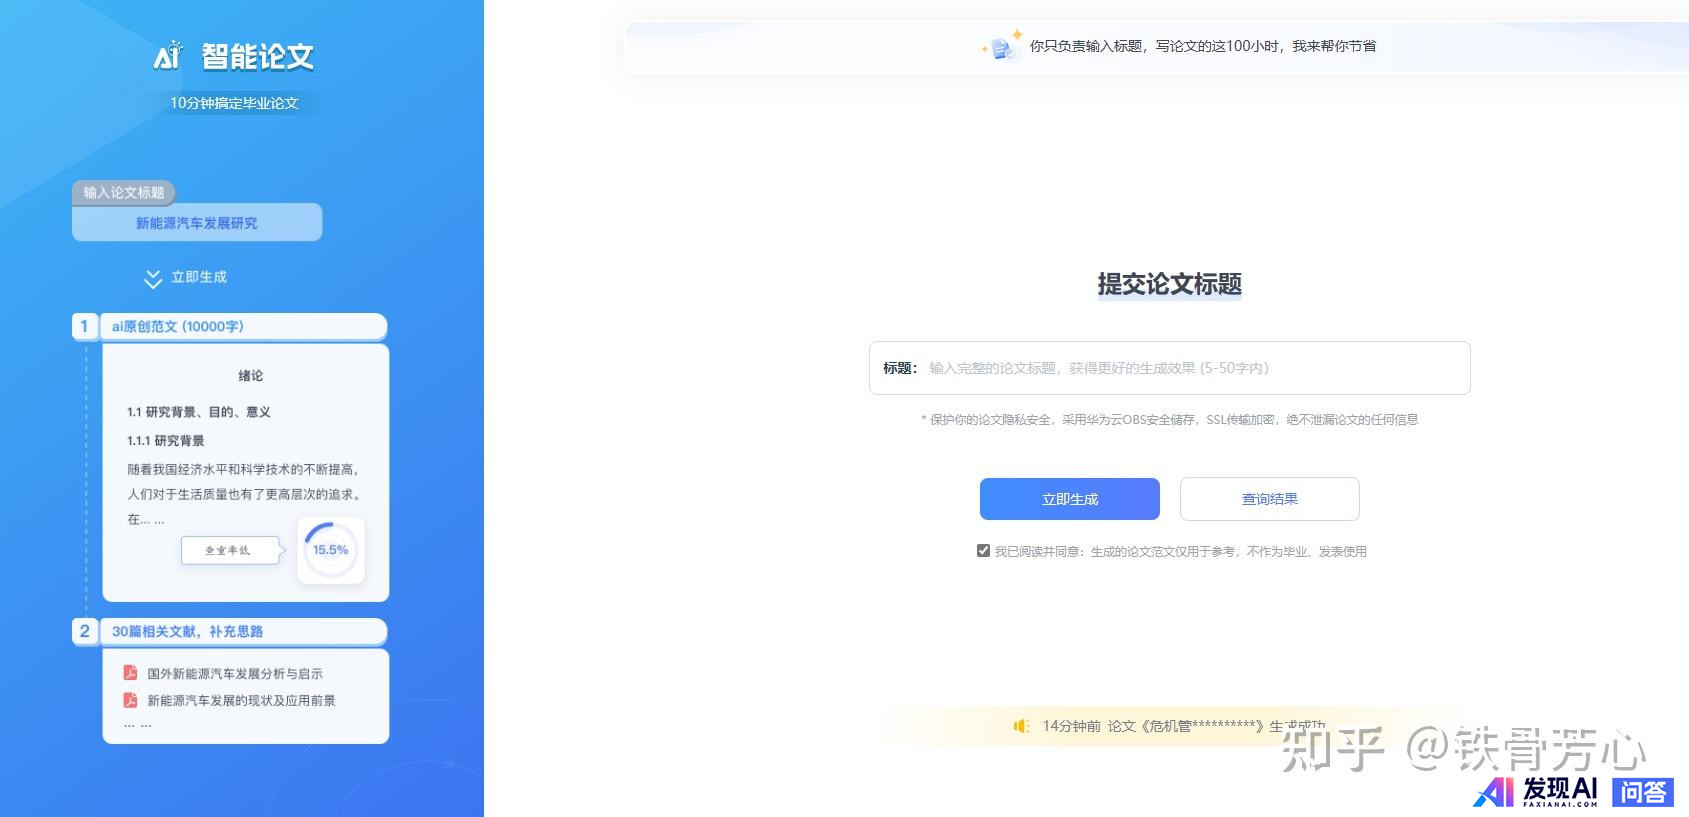Click PDF icon beside 国外新能源汽车发展分析与启示
The width and height of the screenshot is (1689, 817).
(130, 673)
